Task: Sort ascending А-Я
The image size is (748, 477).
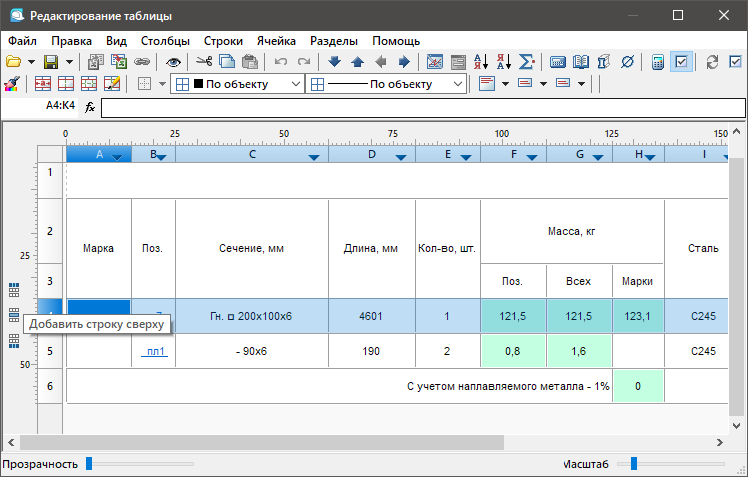Action: [481, 62]
